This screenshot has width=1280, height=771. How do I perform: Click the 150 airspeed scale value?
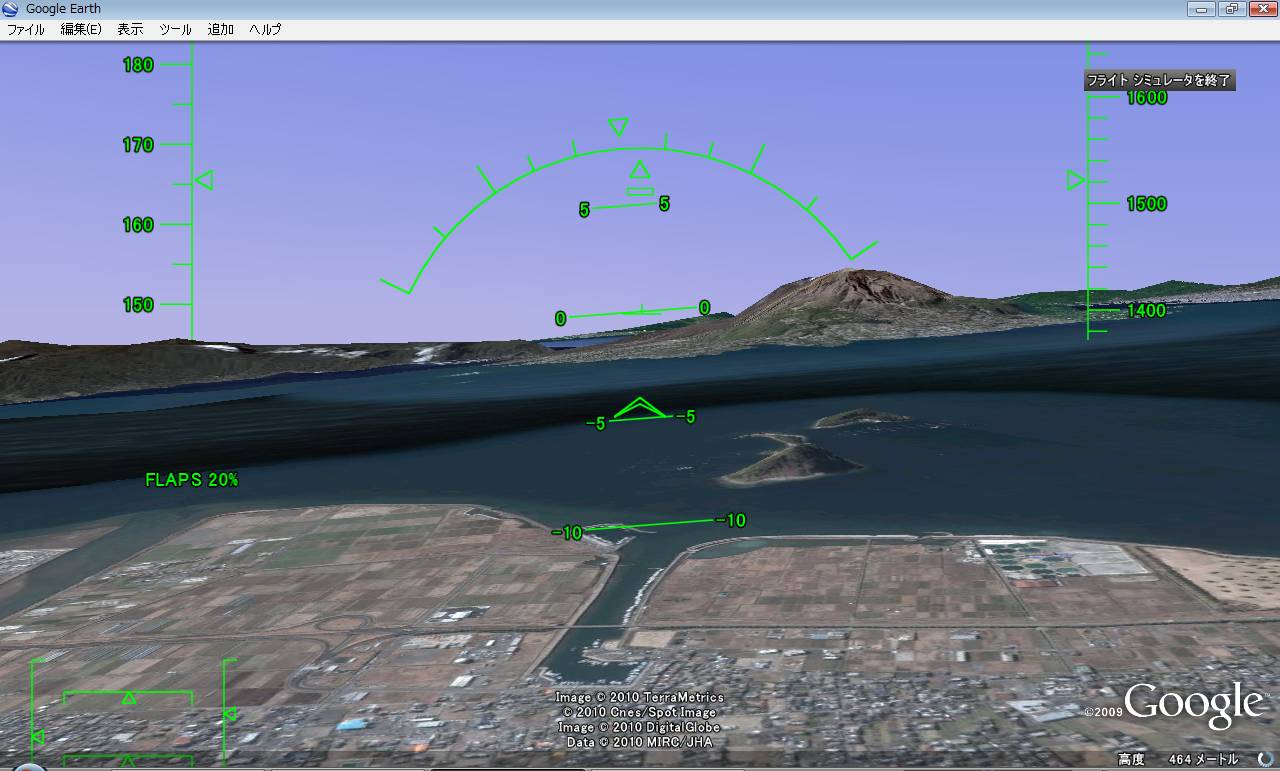138,305
